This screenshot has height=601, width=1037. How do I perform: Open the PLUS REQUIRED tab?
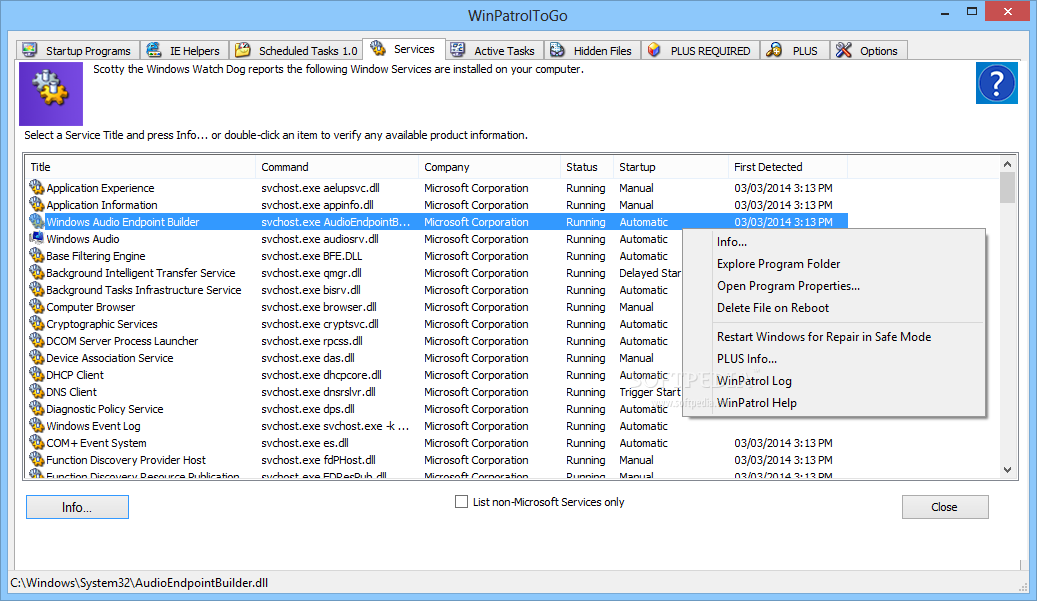700,50
